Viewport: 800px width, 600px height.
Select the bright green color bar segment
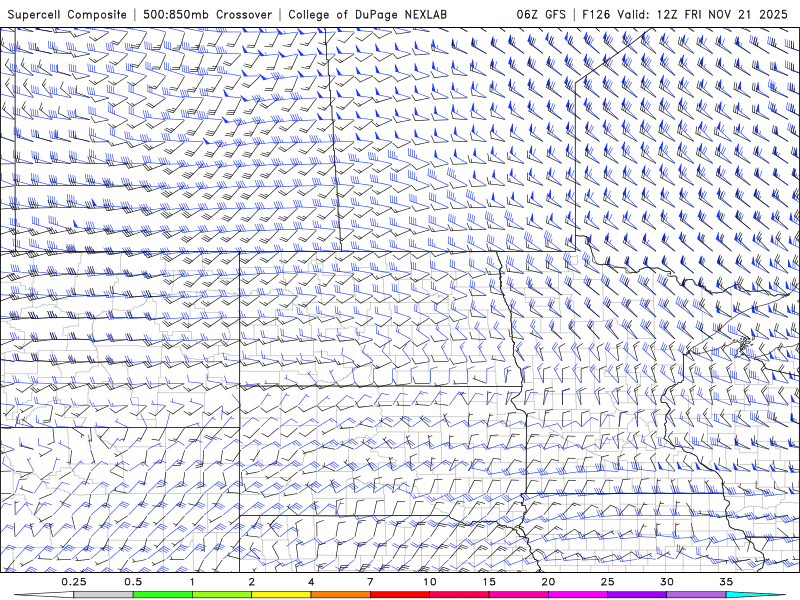(163, 595)
